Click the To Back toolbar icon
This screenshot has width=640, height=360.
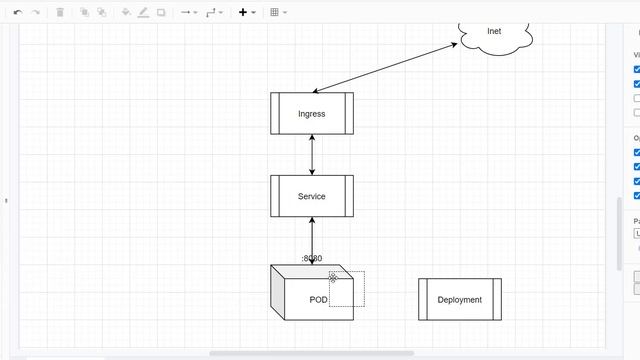pyautogui.click(x=102, y=12)
